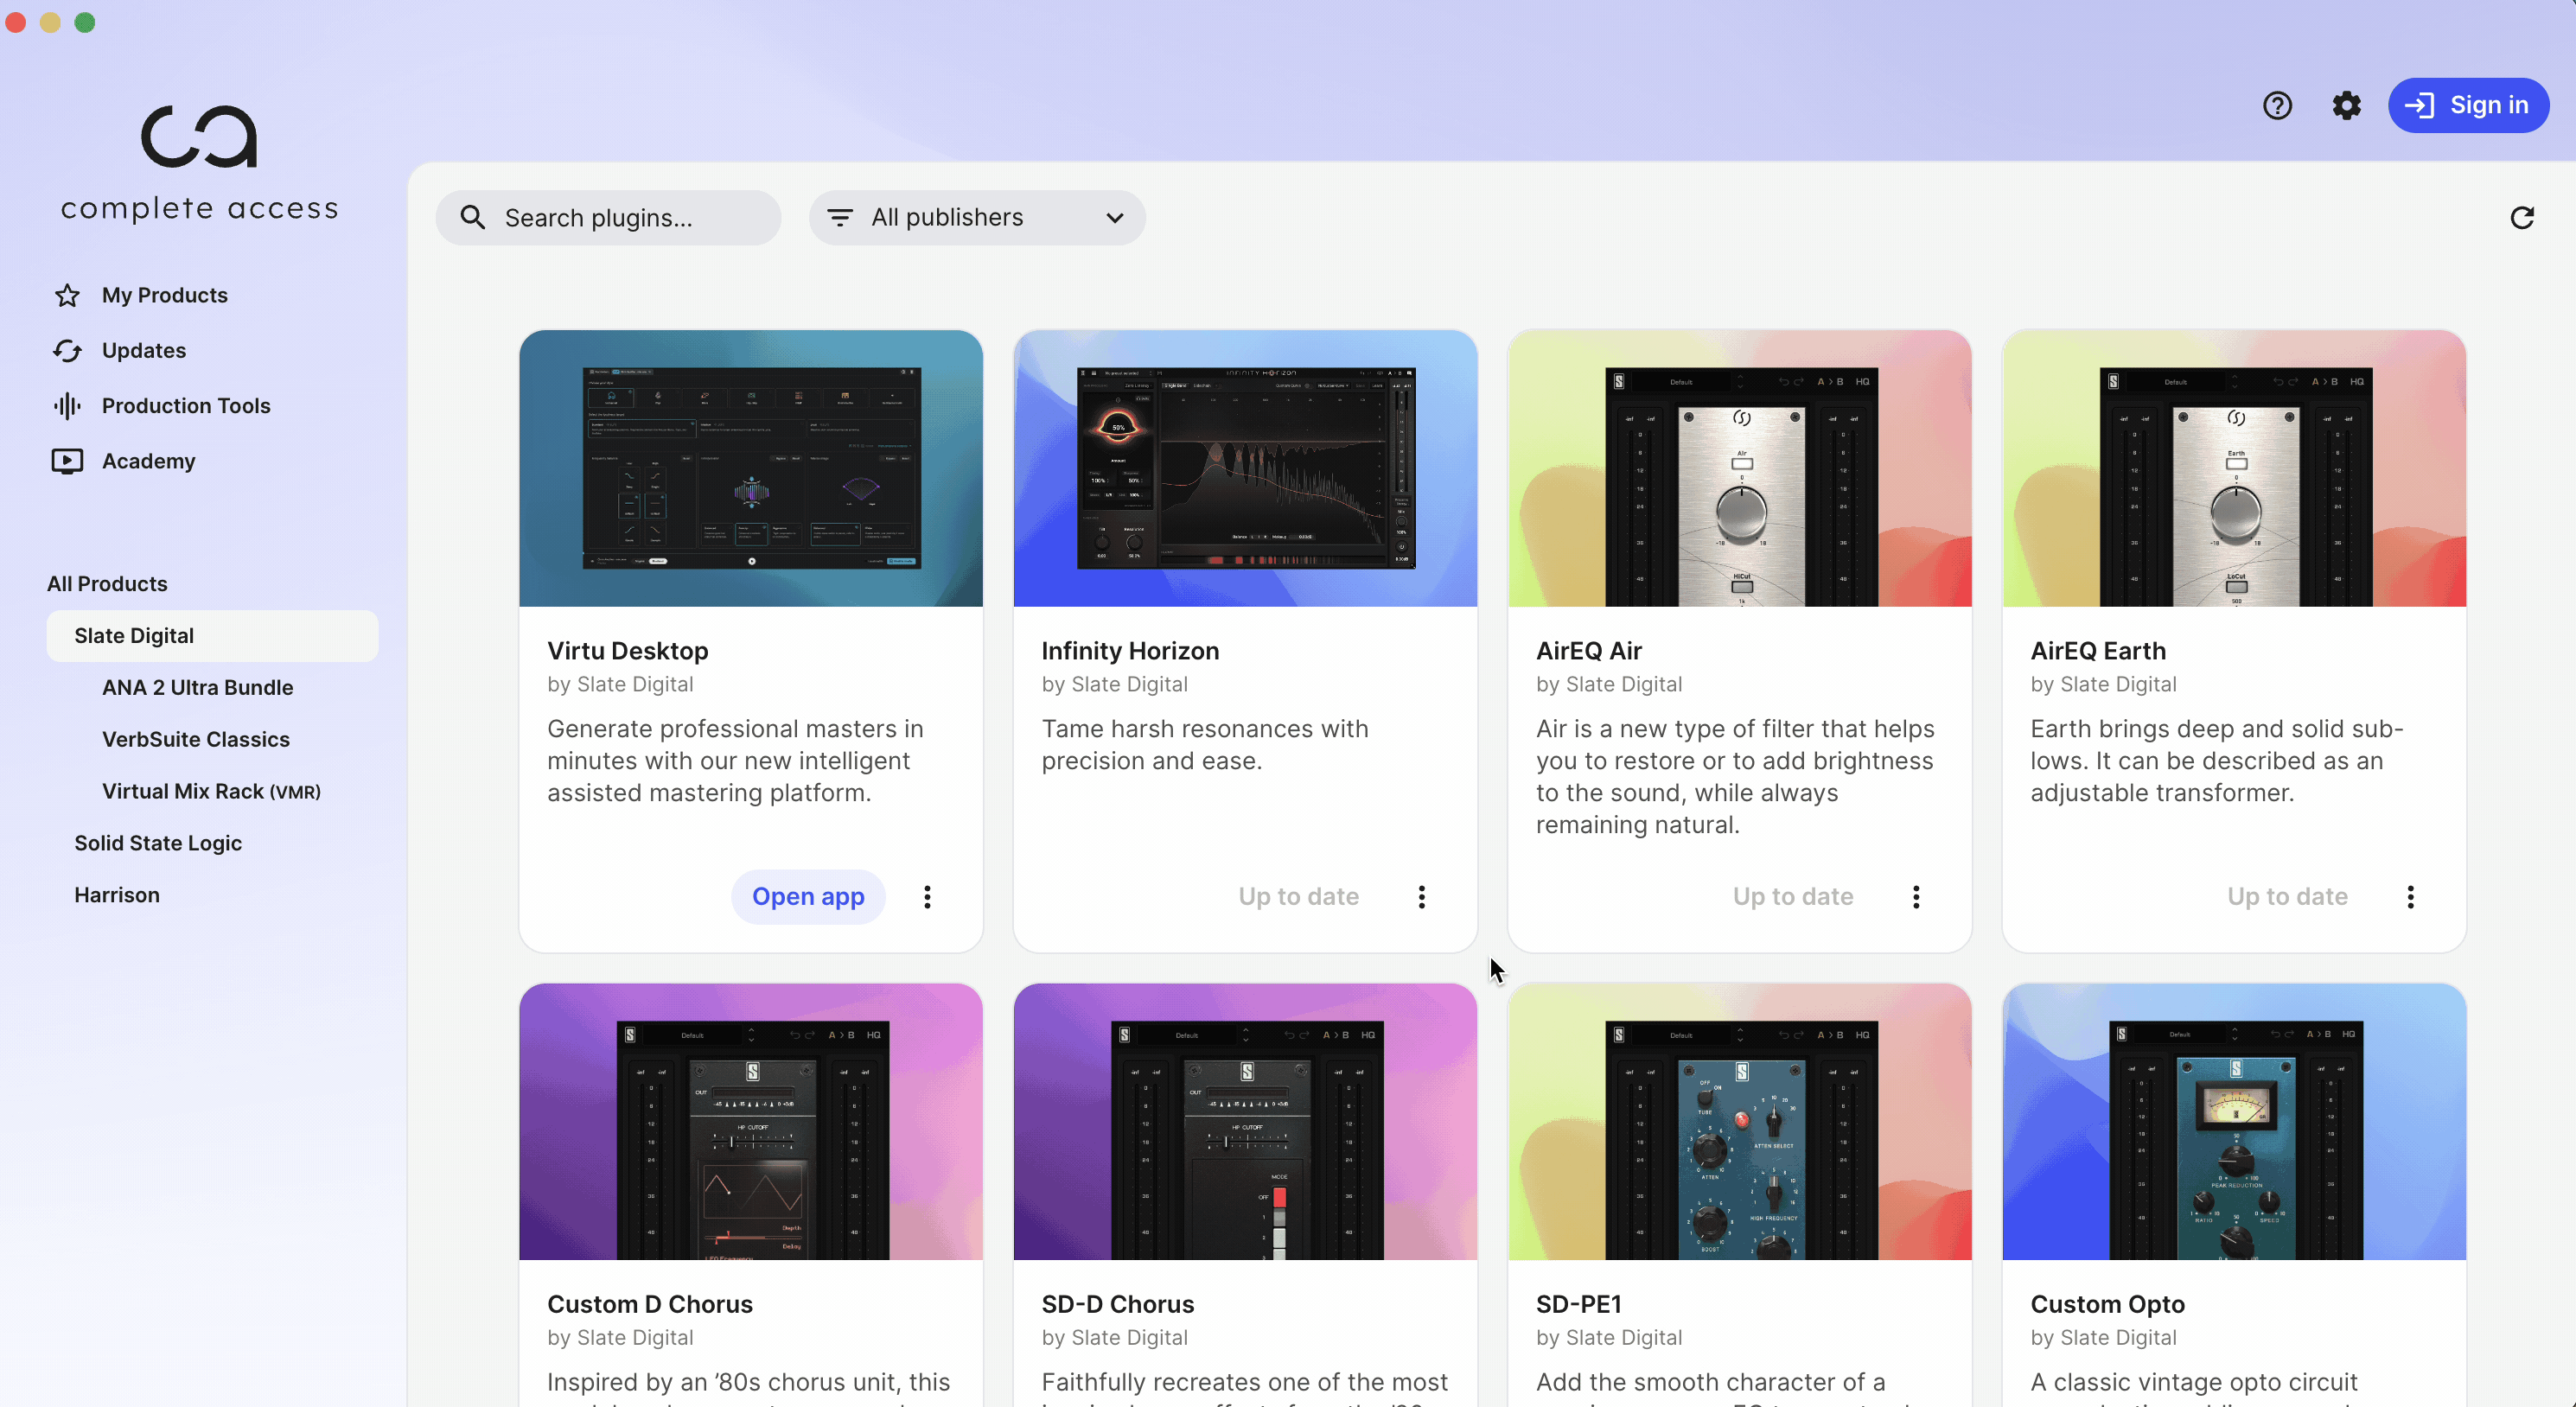Click the Updates sync icon
Viewport: 2576px width, 1407px height.
pyautogui.click(x=67, y=350)
